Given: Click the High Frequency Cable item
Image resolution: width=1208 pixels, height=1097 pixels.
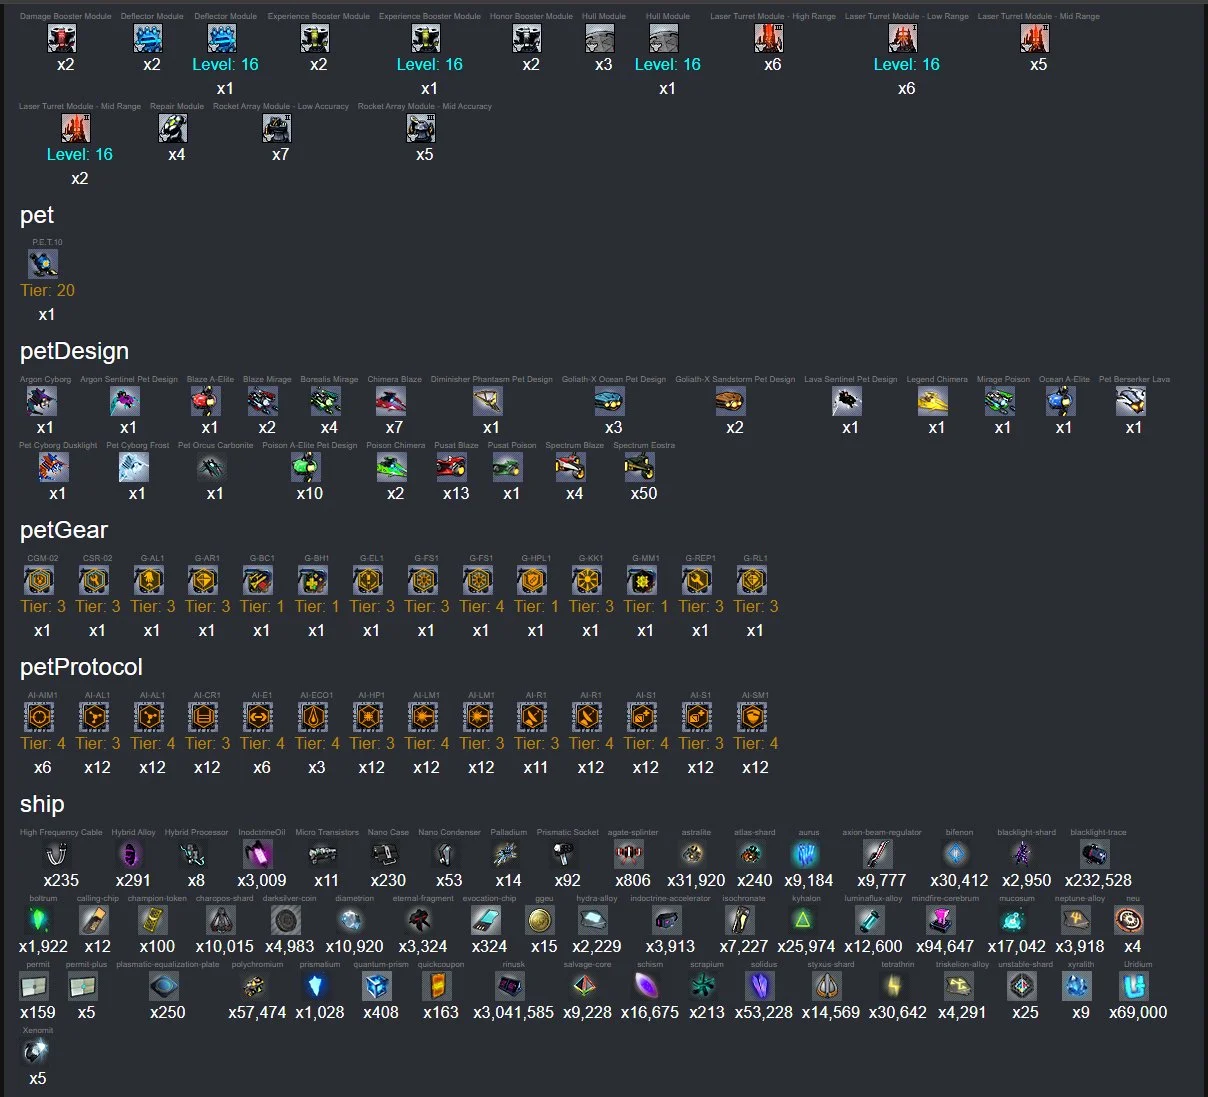Looking at the screenshot, I should coord(59,856).
